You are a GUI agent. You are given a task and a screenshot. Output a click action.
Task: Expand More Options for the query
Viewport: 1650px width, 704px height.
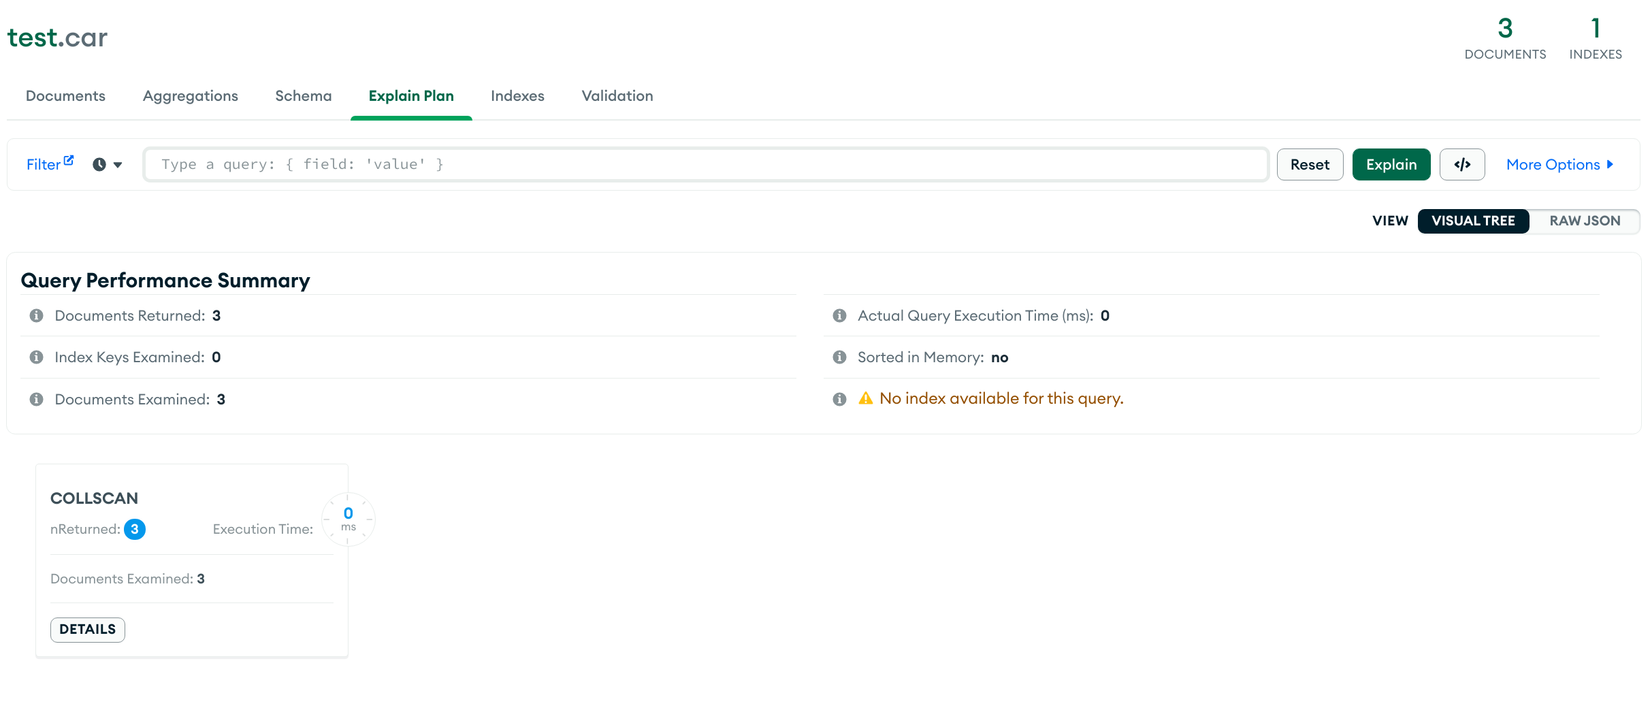pos(1559,165)
